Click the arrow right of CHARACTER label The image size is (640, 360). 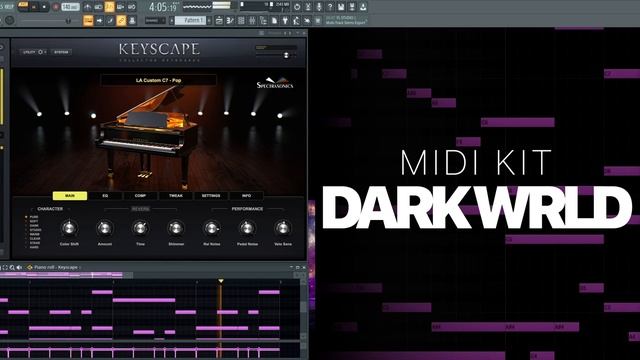point(68,209)
